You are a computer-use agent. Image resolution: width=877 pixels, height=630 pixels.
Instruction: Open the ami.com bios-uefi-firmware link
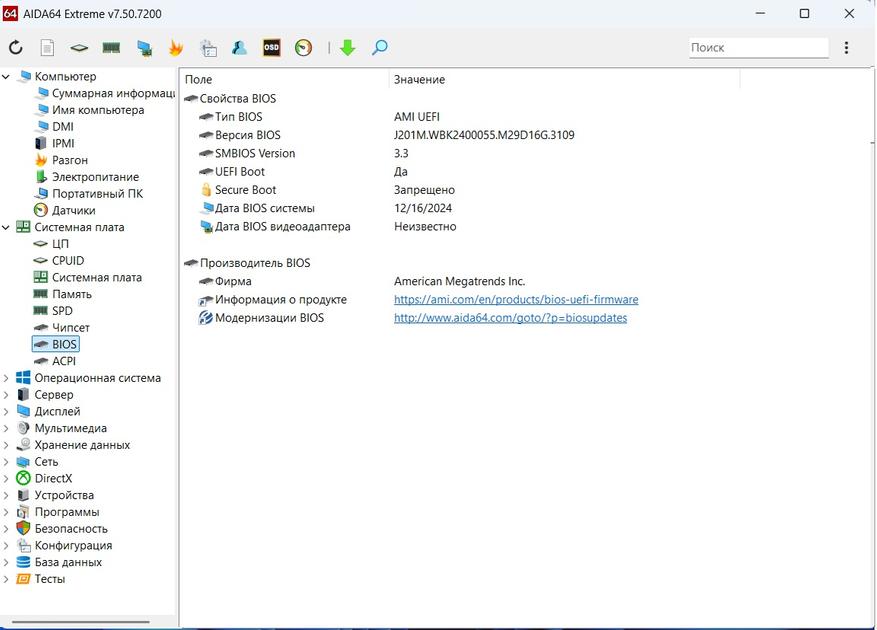(515, 300)
